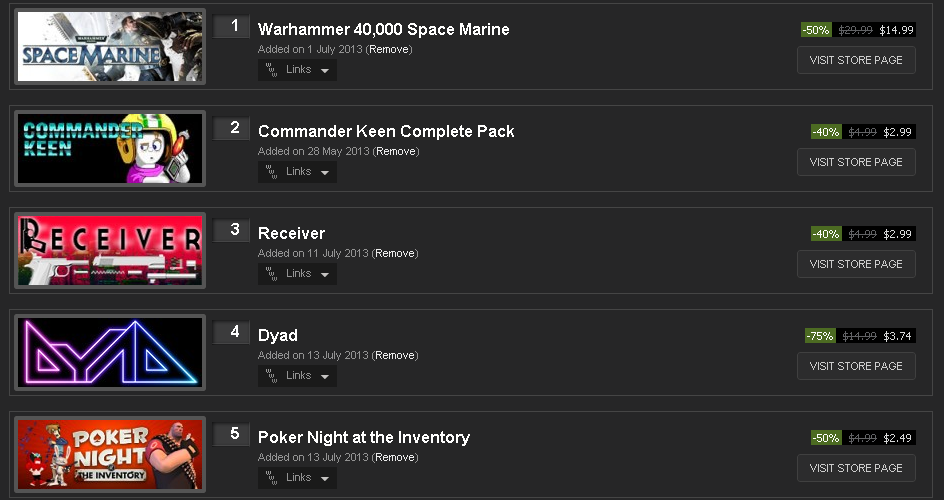Select the Dyad neon logo thumbnail
944x500 pixels.
click(x=110, y=353)
